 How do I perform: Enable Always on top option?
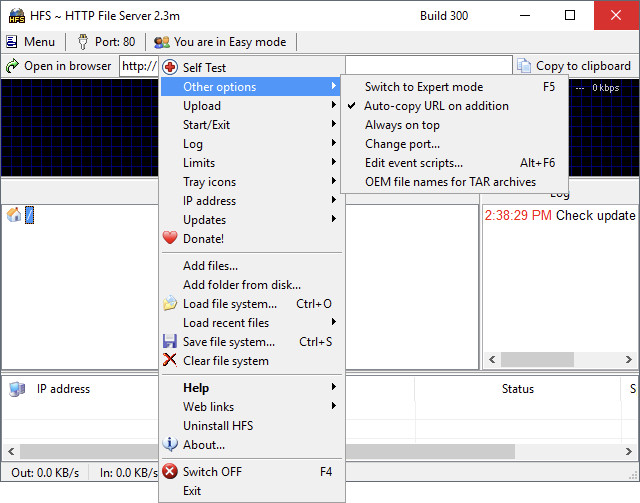pyautogui.click(x=402, y=125)
